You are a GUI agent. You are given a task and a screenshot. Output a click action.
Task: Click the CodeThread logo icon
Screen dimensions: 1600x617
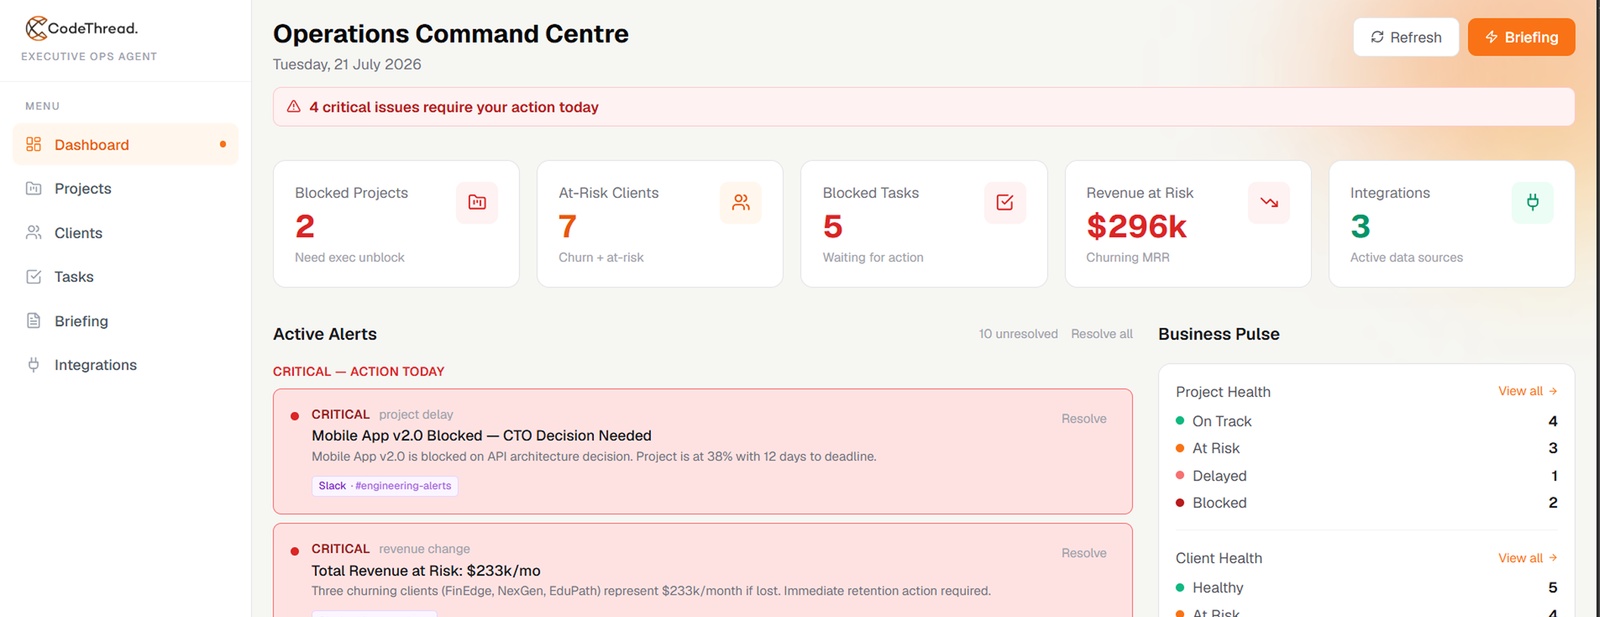[x=36, y=28]
